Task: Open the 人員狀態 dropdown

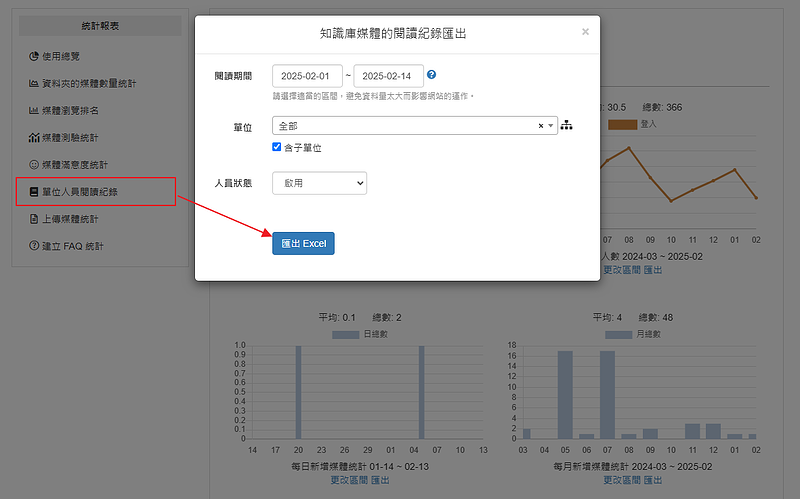Action: pos(319,183)
